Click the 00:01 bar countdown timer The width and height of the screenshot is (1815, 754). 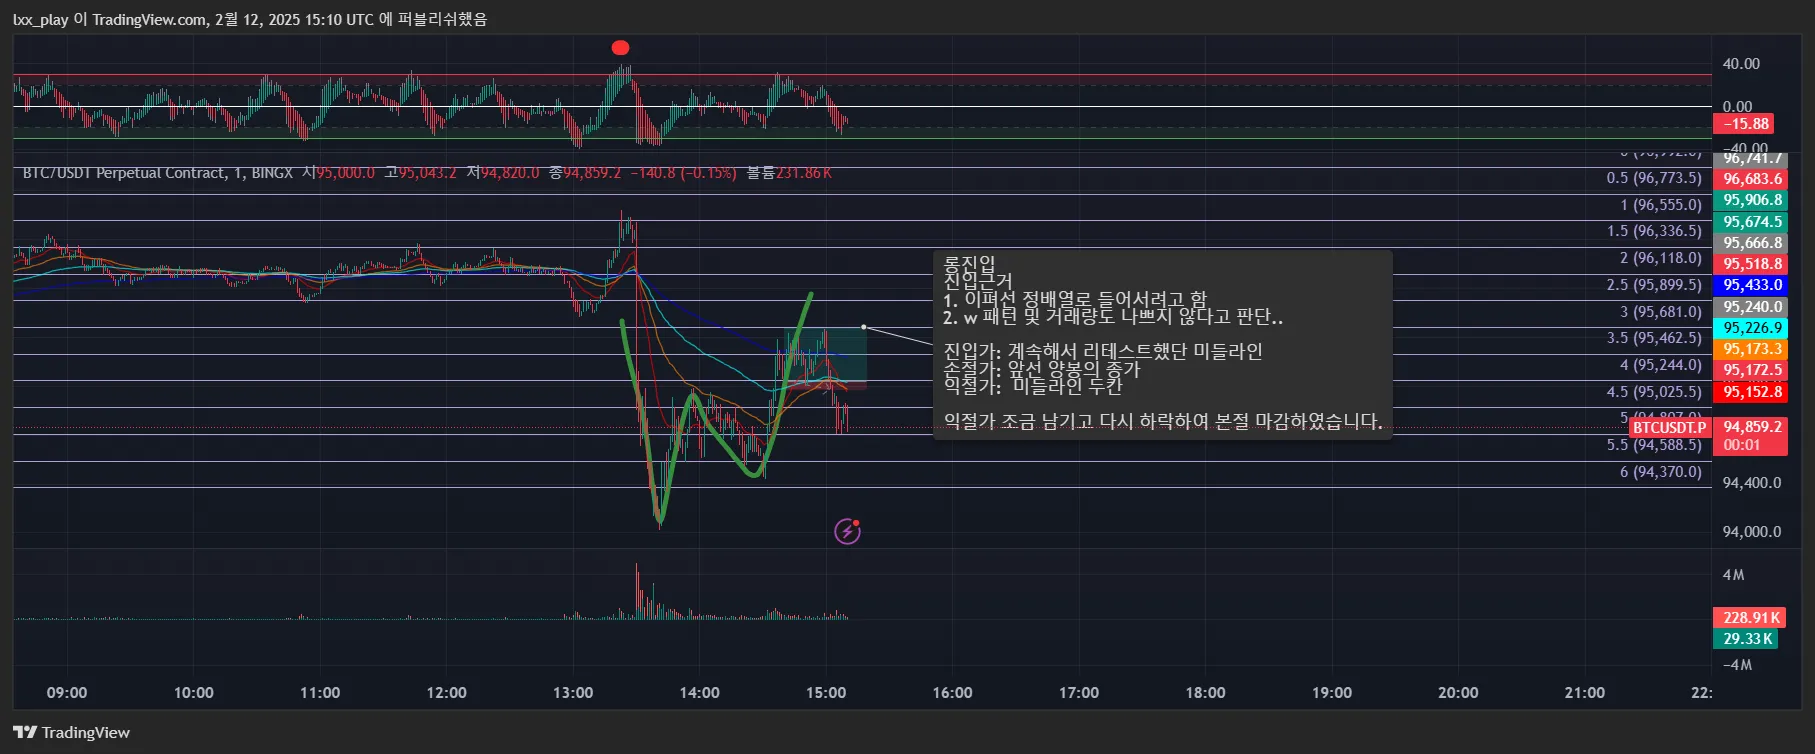click(x=1741, y=445)
